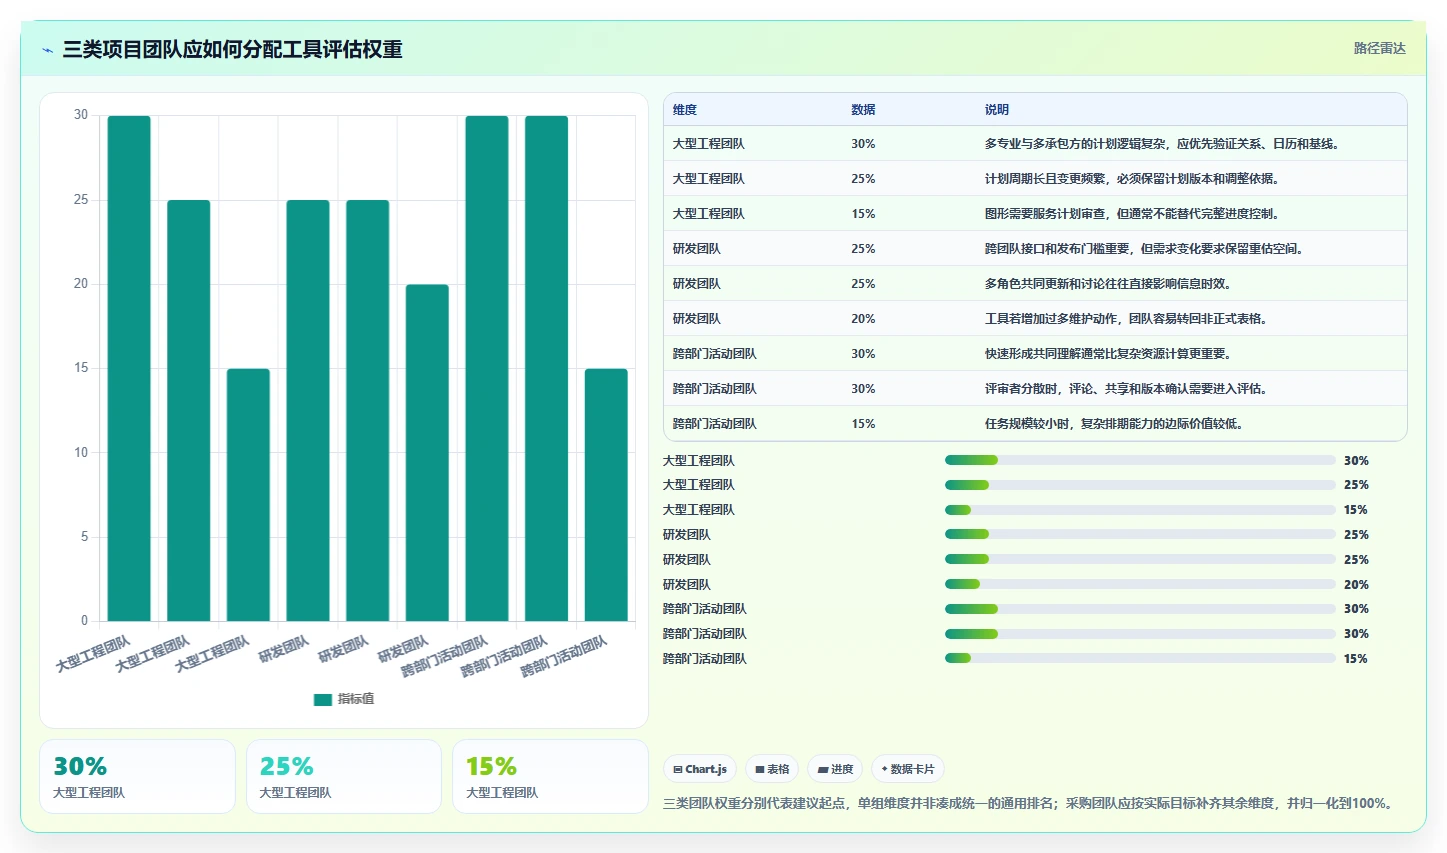Select row describing 计划周期长且变更频繁
Viewport: 1447px width, 853px height.
coord(1035,178)
